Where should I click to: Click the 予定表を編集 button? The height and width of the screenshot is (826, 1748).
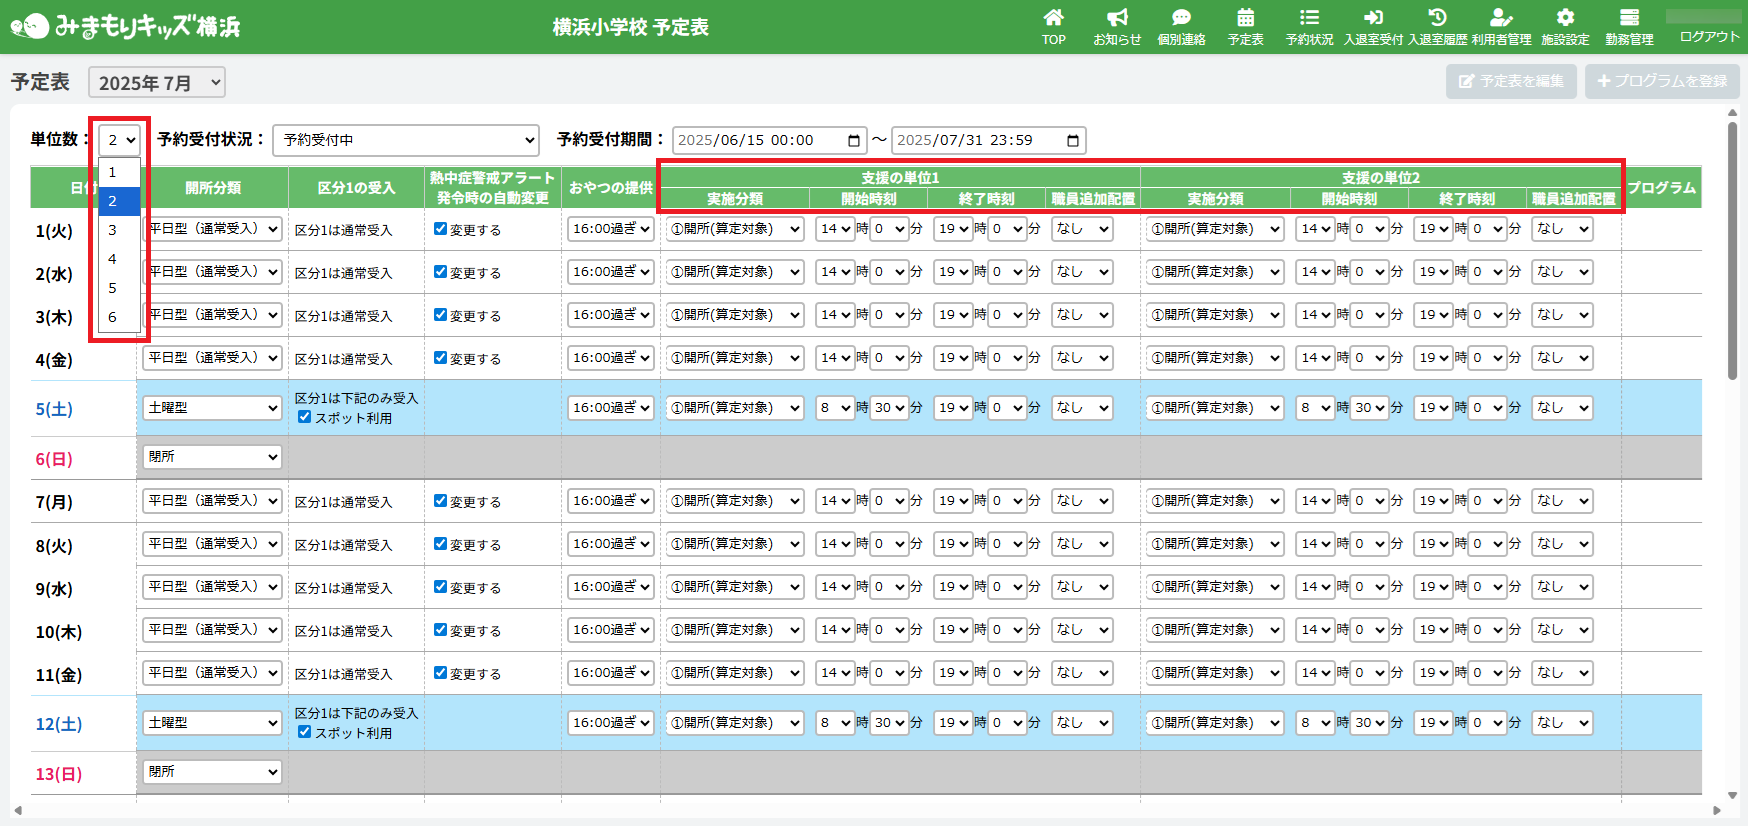click(x=1510, y=81)
